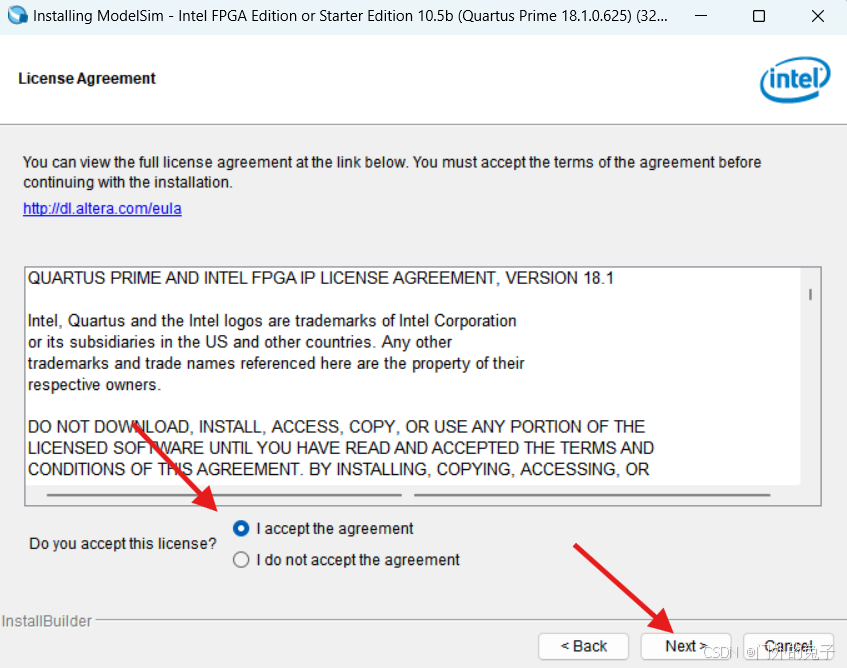Screen dimensions: 847x668
Task: Click "QUARTUS PRIME AND INTEL FPGA IP LICENSE AGREEMENT" line
Action: [x=321, y=278]
